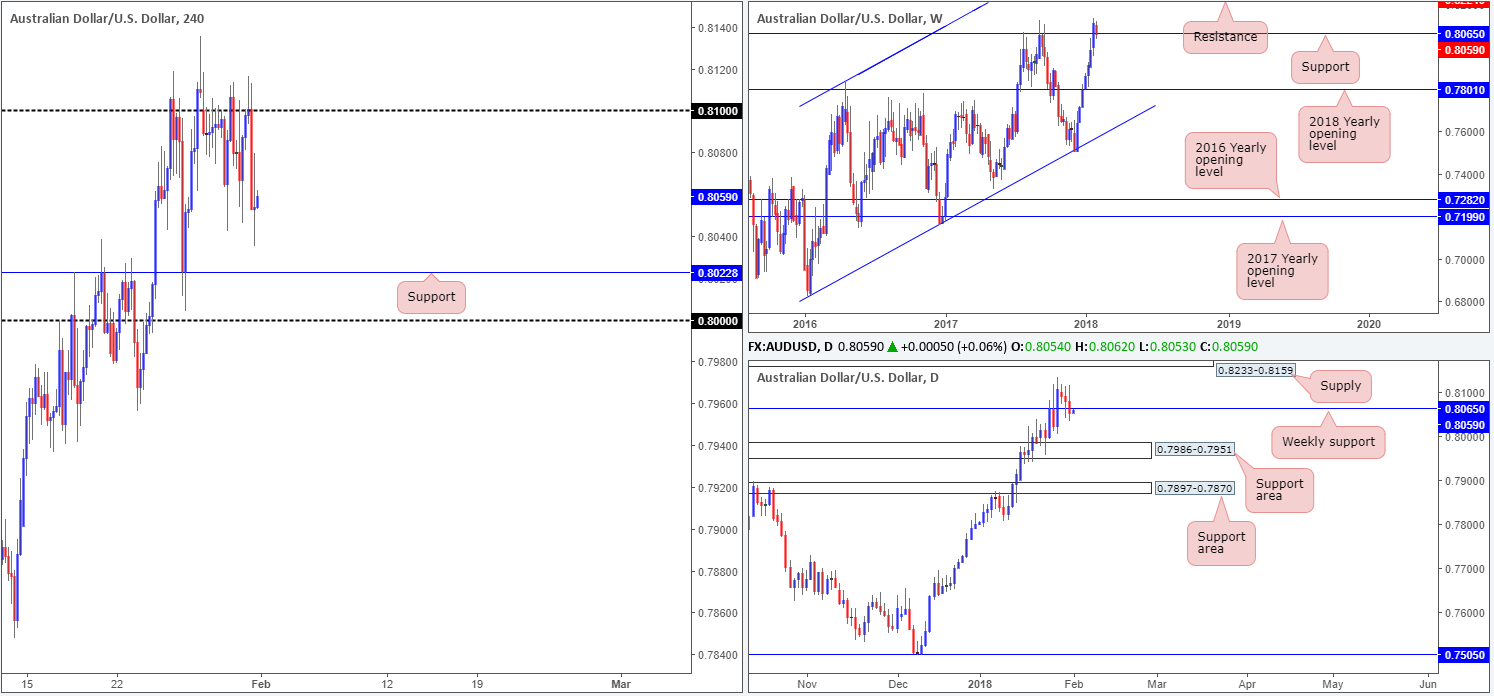This screenshot has width=1494, height=696.
Task: Click the 0.79000 axis value on the daily chart
Action: [1467, 481]
